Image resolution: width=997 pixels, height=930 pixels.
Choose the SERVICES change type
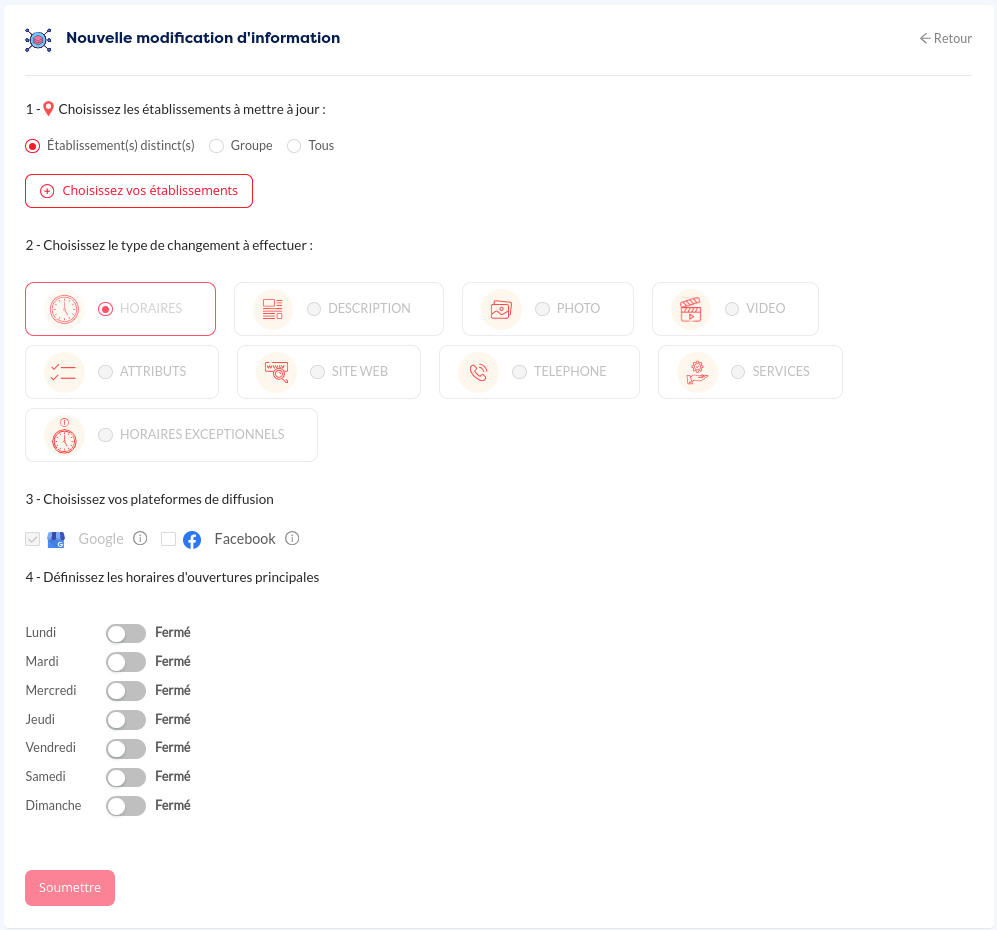(x=738, y=372)
